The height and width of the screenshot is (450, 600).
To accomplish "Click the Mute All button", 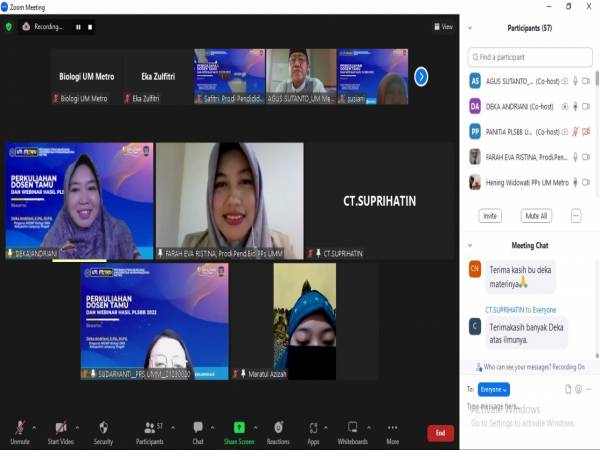I will [x=536, y=216].
